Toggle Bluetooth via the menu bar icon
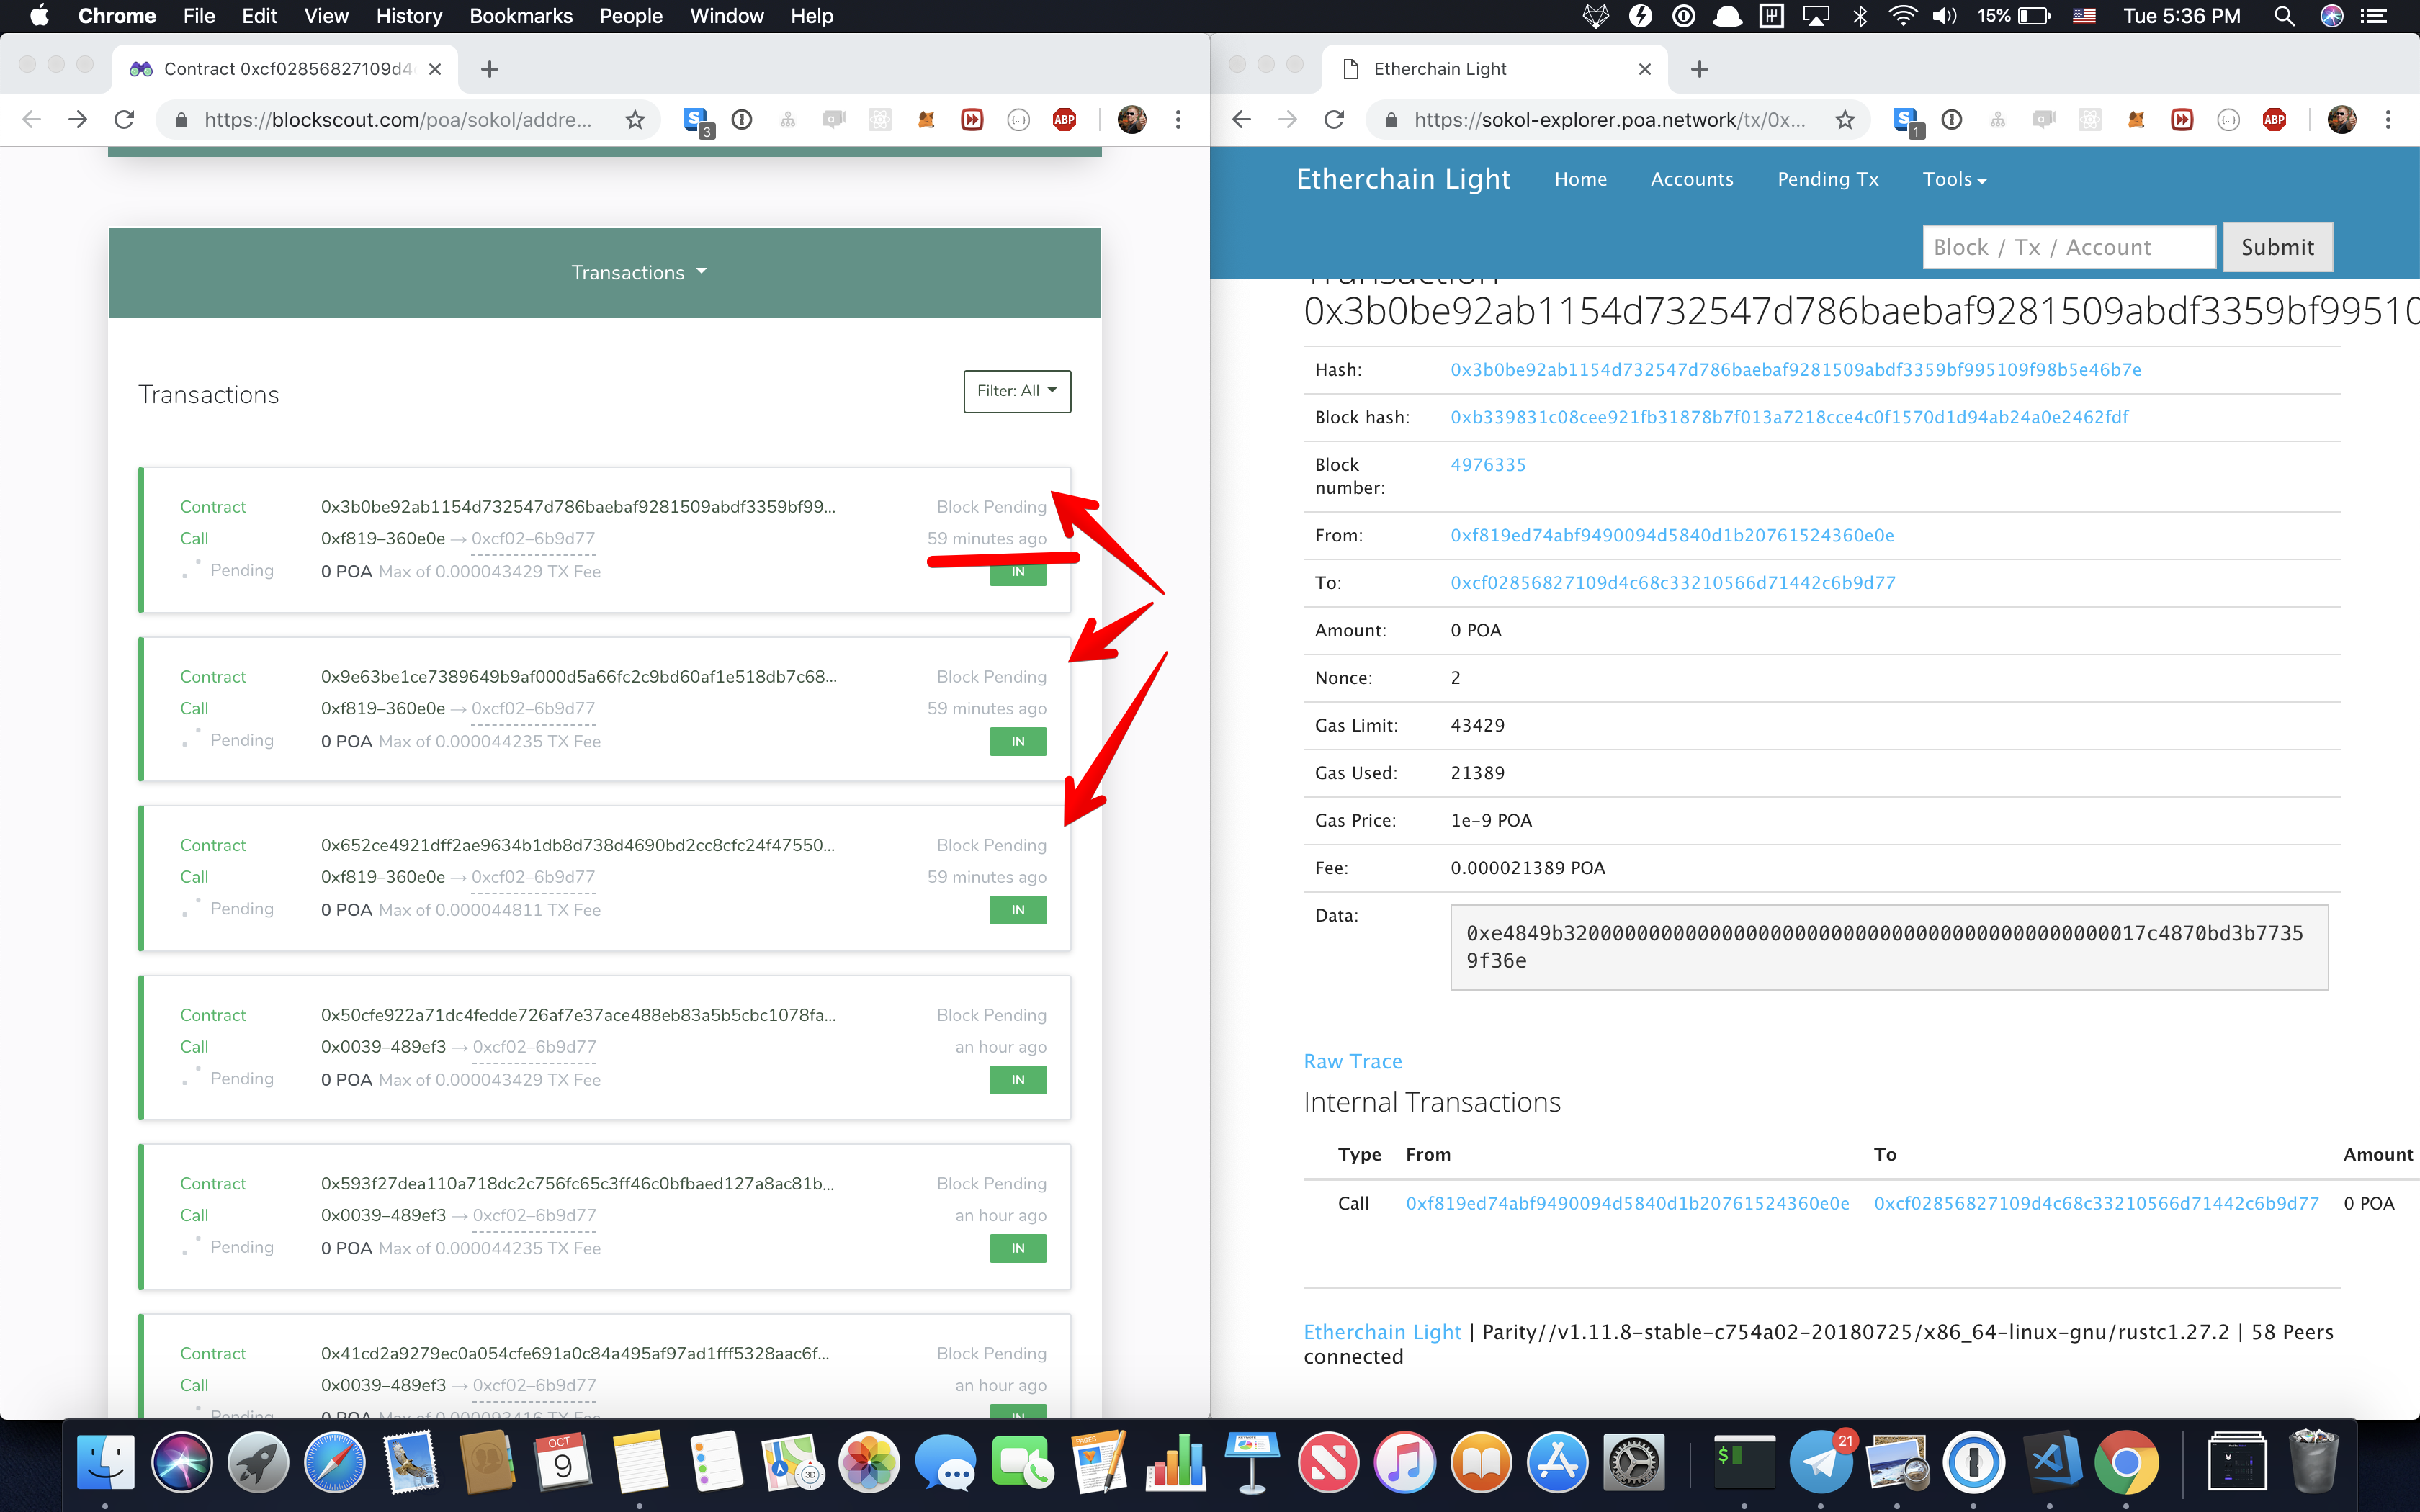The image size is (2420, 1512). coord(1860,16)
